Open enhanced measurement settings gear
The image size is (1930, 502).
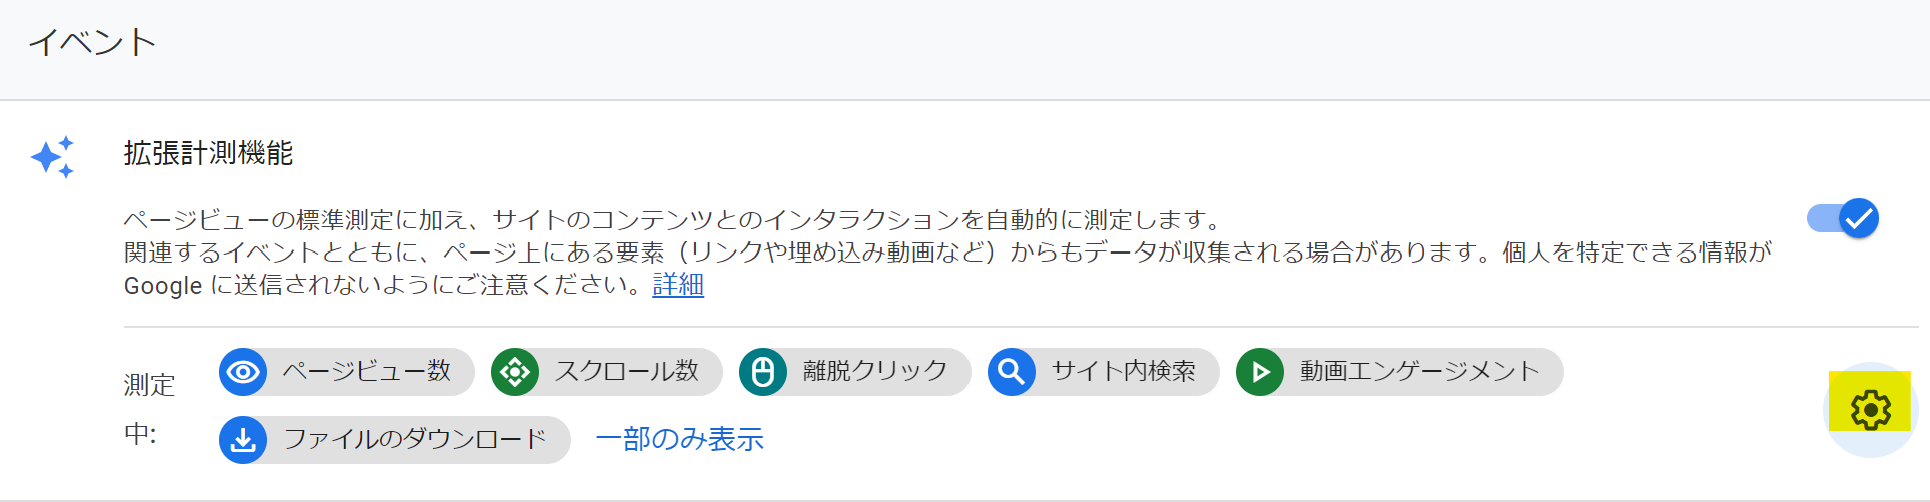(x=1870, y=410)
